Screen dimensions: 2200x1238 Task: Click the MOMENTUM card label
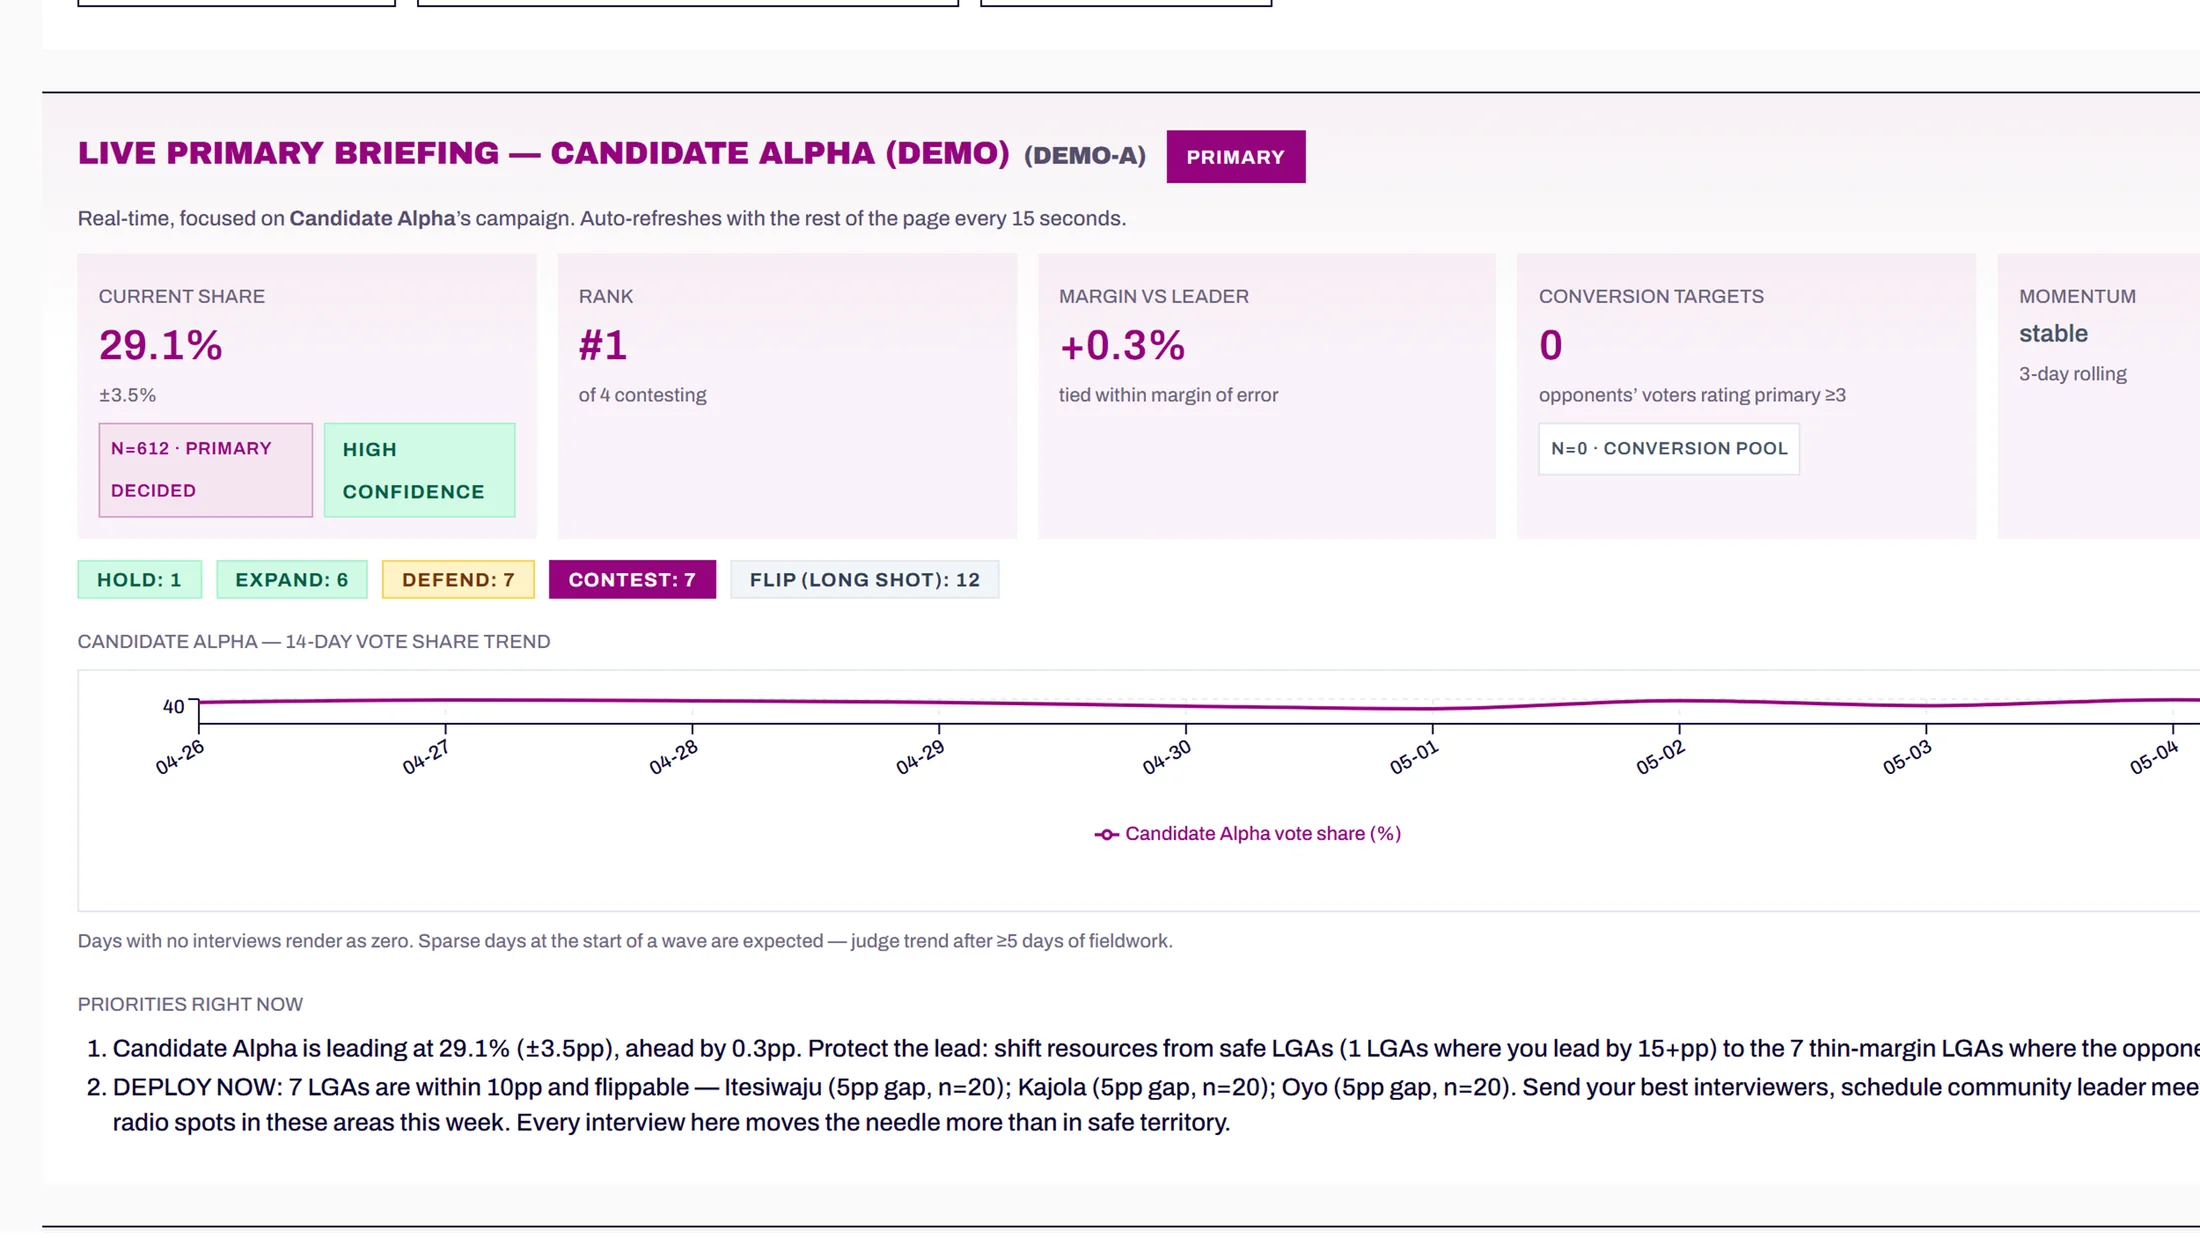tap(2077, 297)
